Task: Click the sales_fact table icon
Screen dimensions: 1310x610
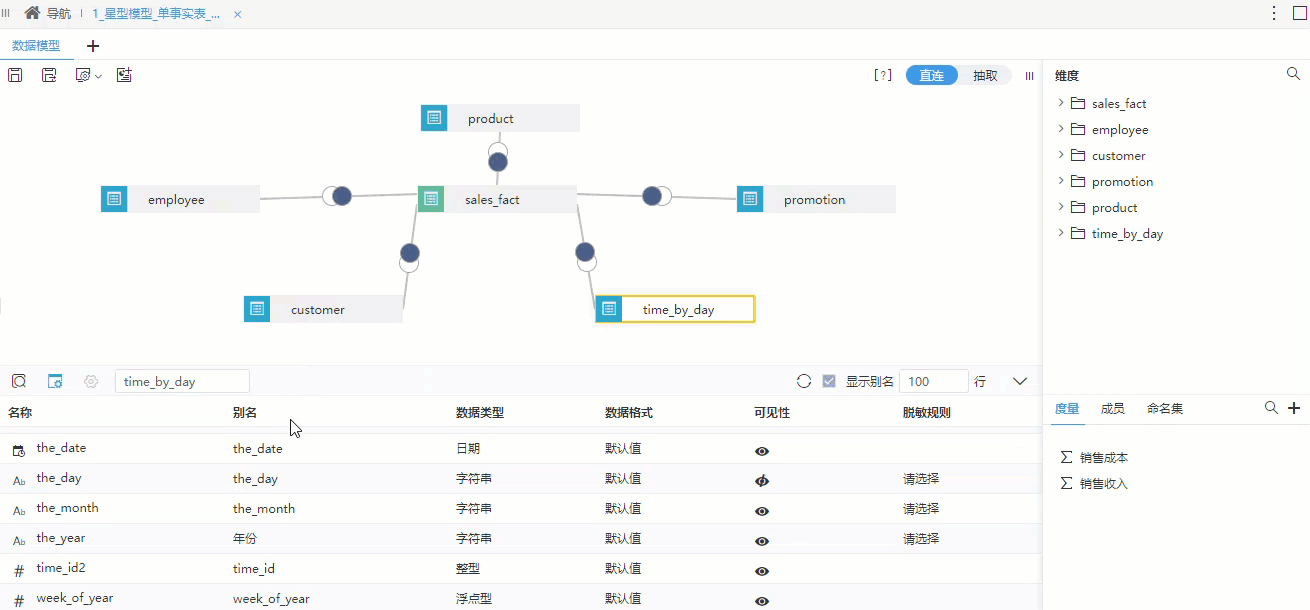Action: click(x=430, y=199)
